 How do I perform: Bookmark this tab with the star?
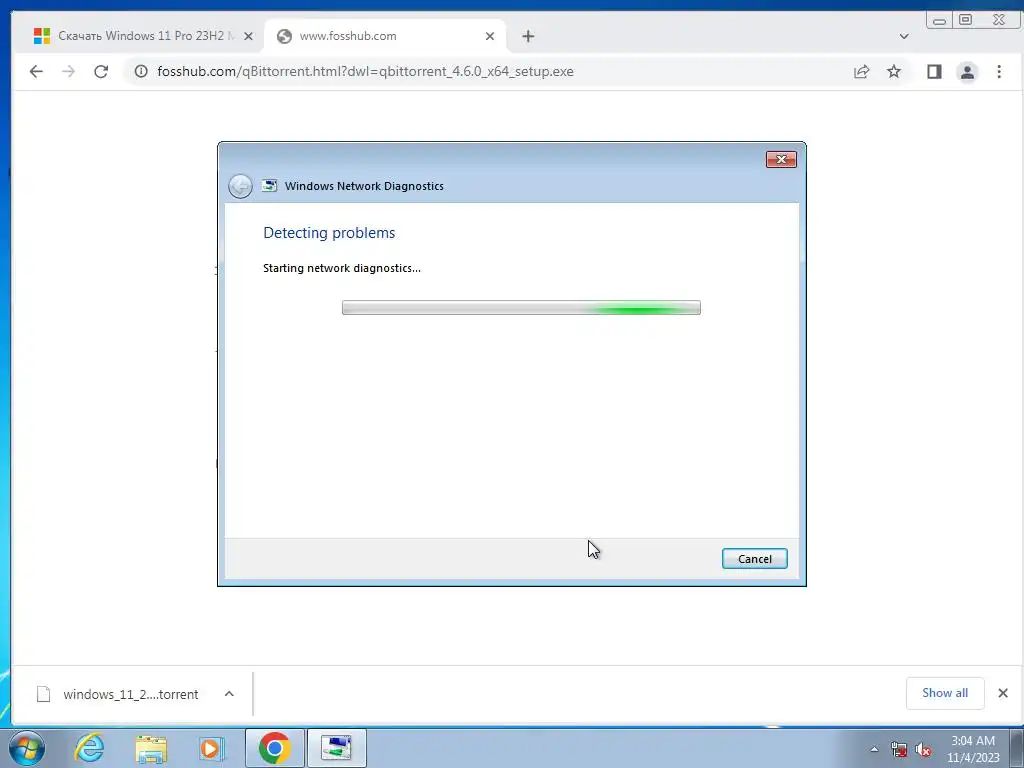894,72
